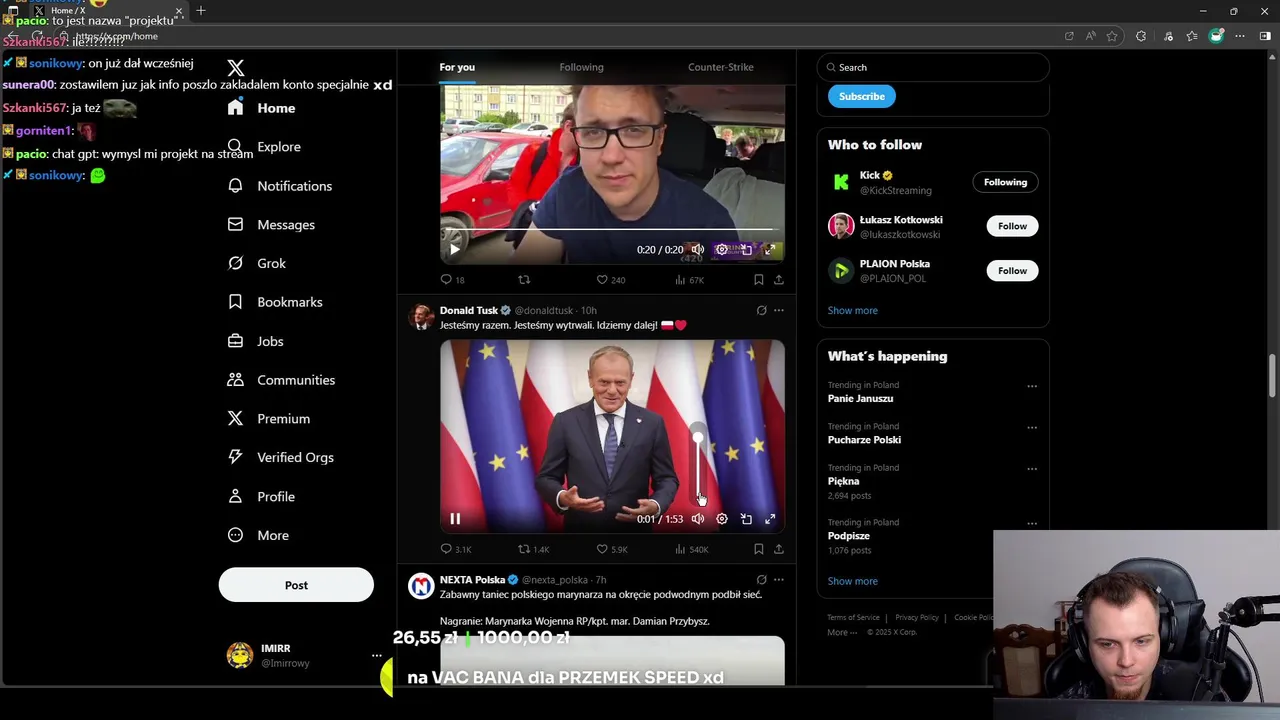Open Donald Tusk profile name link
The image size is (1280, 720).
point(468,311)
